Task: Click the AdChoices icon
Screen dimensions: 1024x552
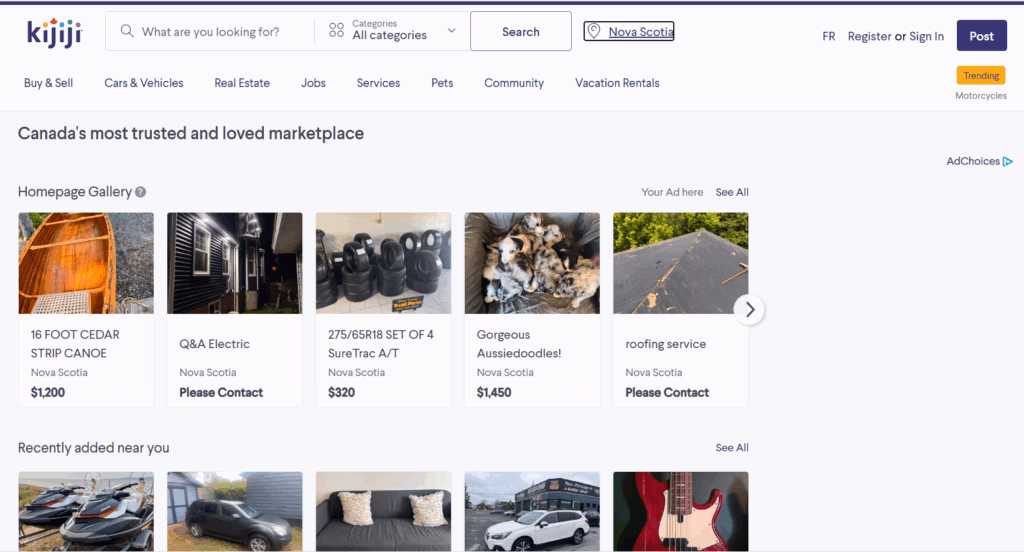Action: pos(1008,161)
